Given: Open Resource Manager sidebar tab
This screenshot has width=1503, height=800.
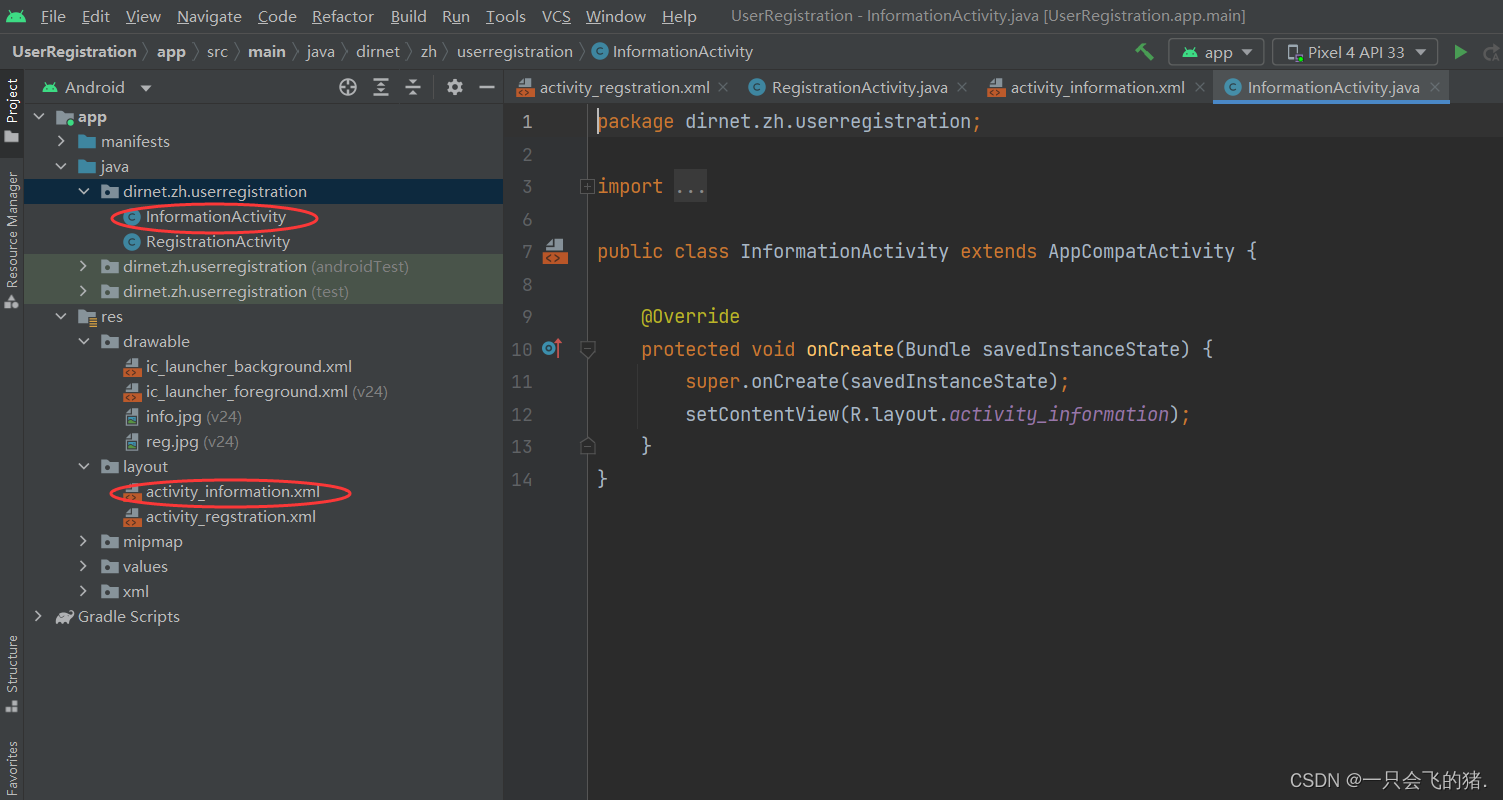Looking at the screenshot, I should (12, 240).
